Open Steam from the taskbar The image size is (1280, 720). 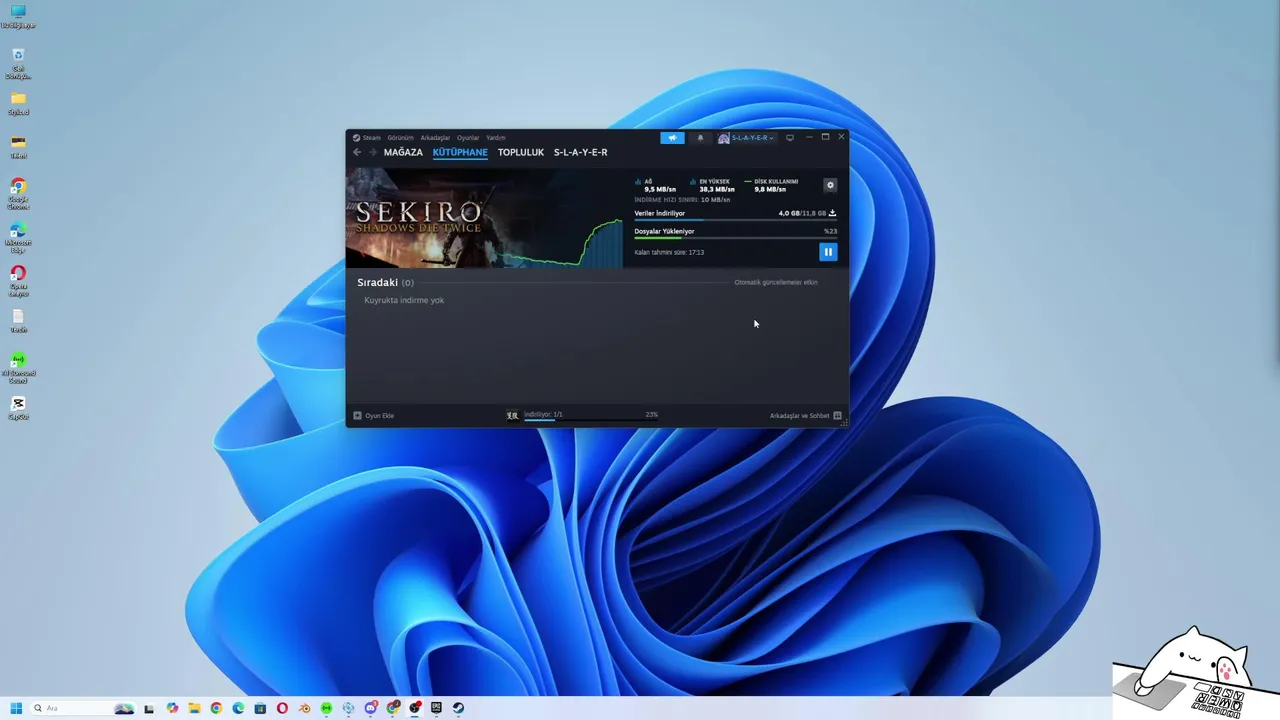[458, 708]
